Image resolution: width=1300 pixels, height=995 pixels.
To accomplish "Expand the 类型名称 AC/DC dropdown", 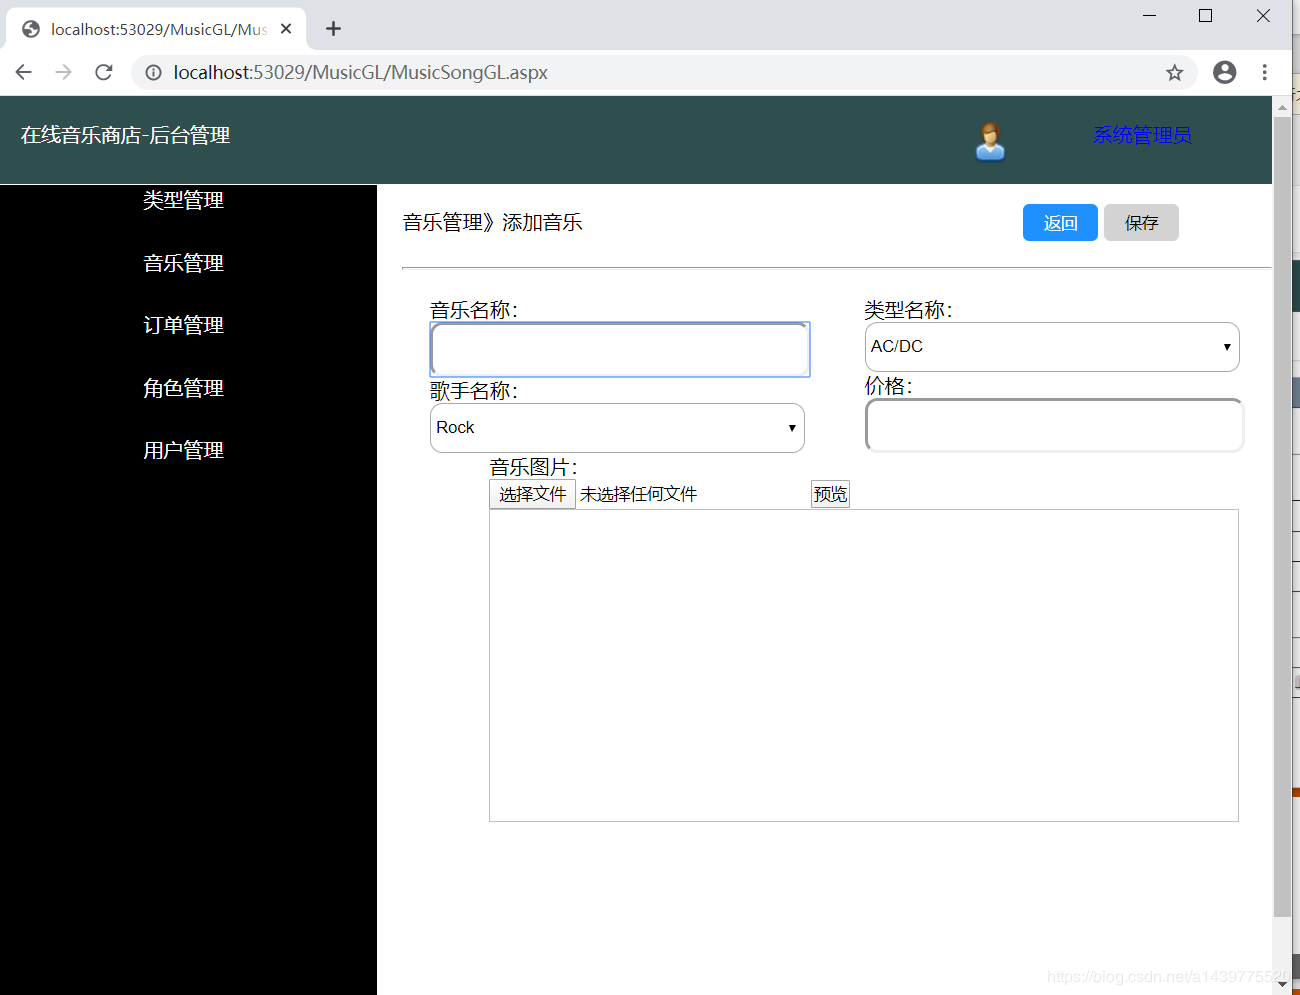I will pyautogui.click(x=1052, y=347).
